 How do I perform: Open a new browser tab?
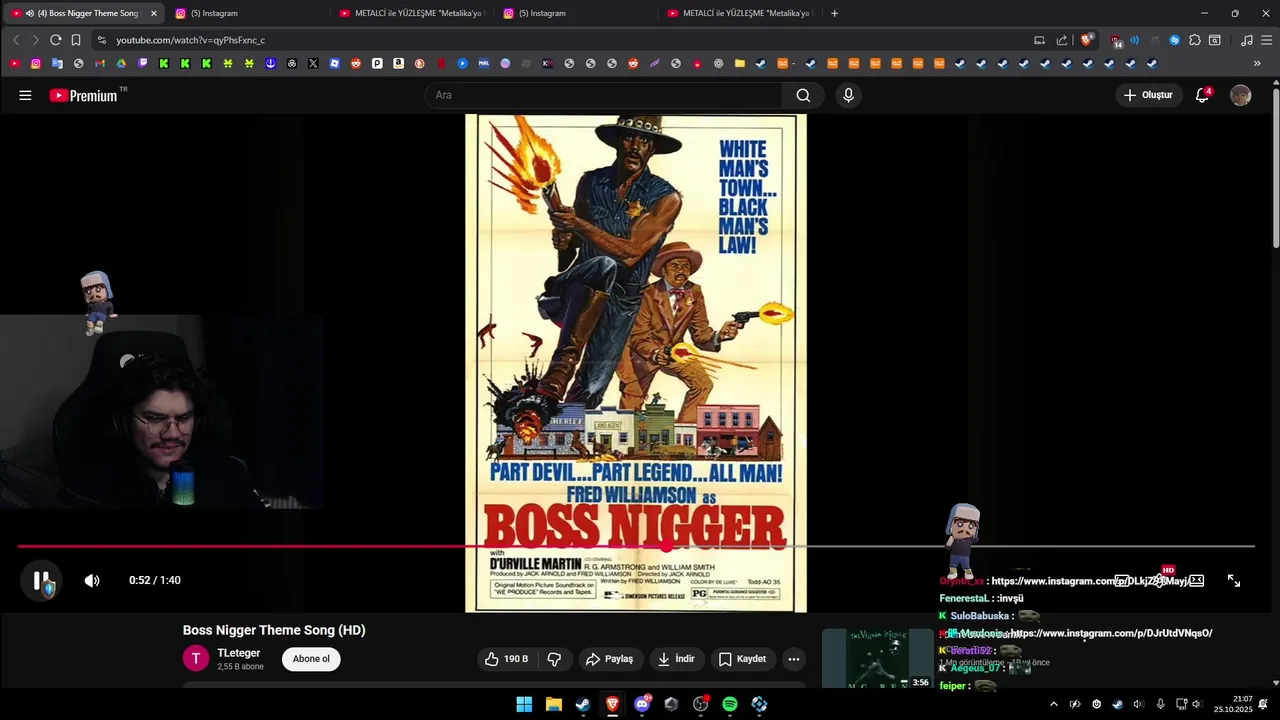point(834,13)
